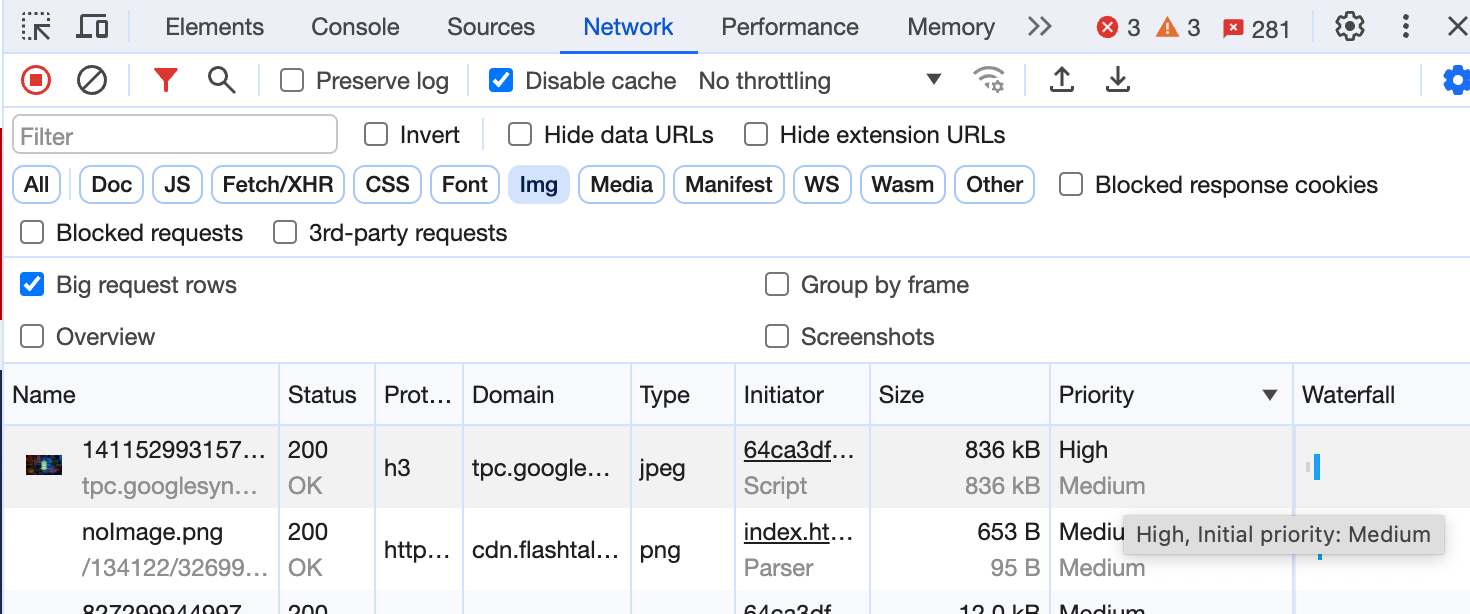Toggle Priority column sort order
1470x614 pixels.
1096,394
